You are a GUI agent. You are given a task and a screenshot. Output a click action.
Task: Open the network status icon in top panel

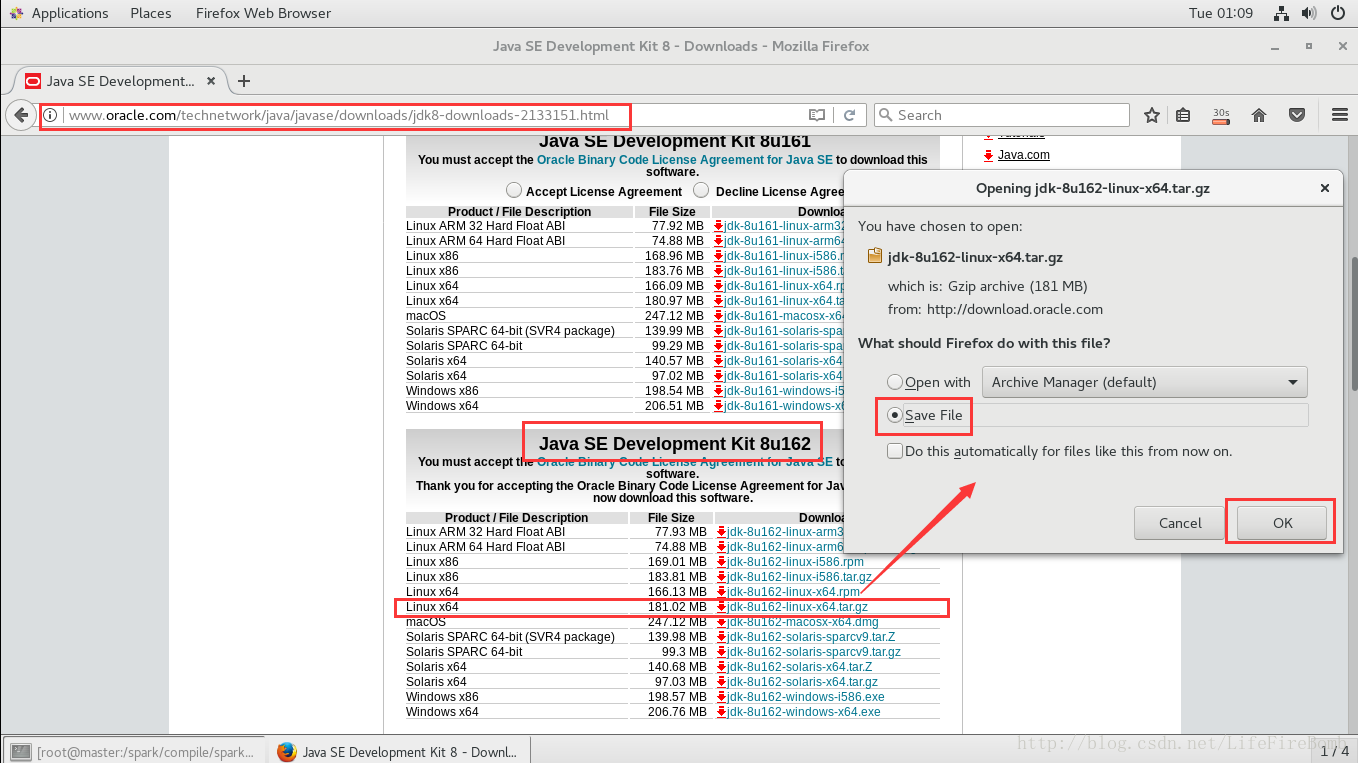pos(1282,13)
